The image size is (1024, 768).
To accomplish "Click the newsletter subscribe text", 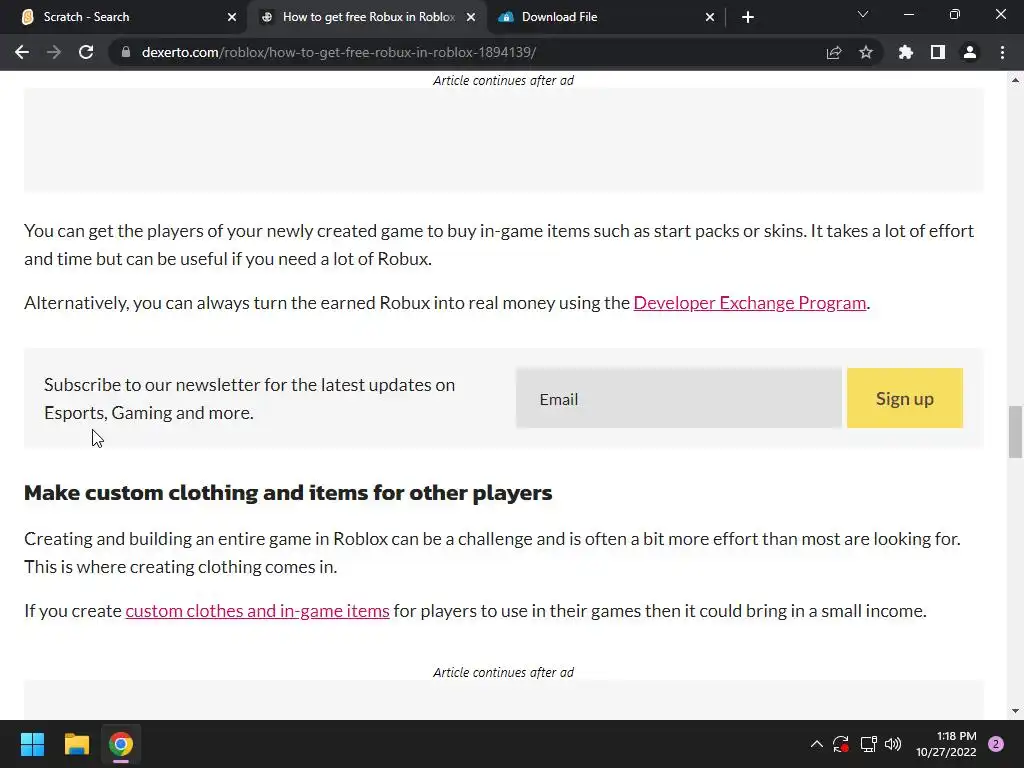I will click(x=249, y=398).
